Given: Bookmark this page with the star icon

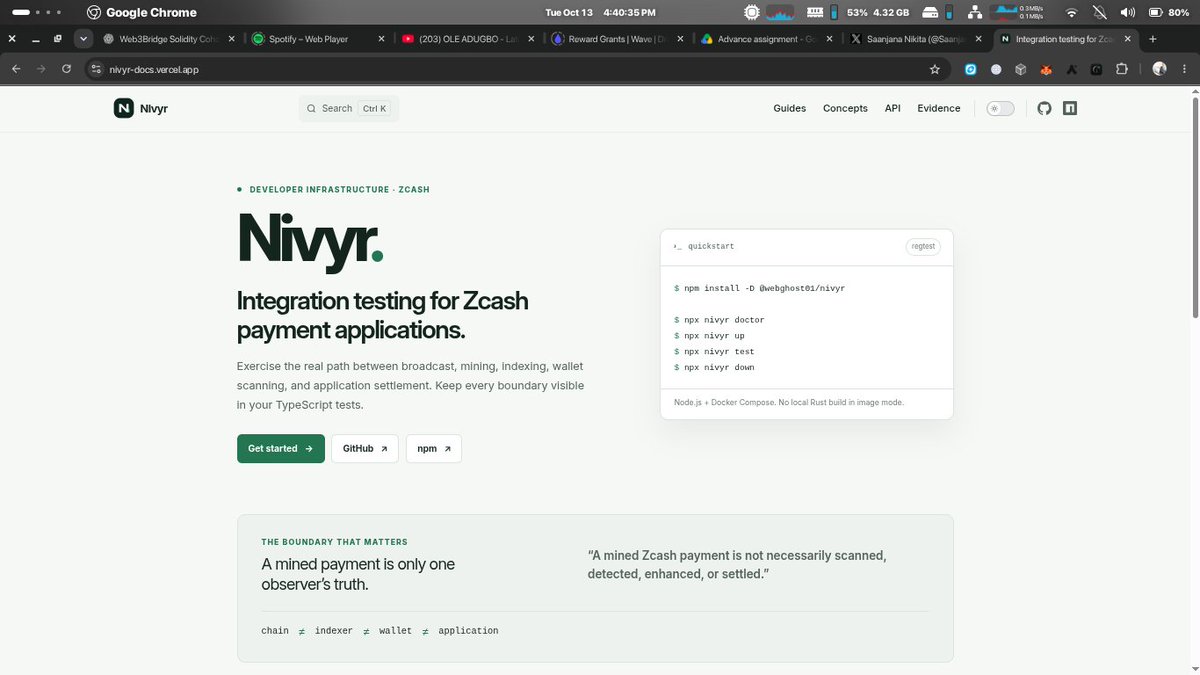Looking at the screenshot, I should (935, 69).
